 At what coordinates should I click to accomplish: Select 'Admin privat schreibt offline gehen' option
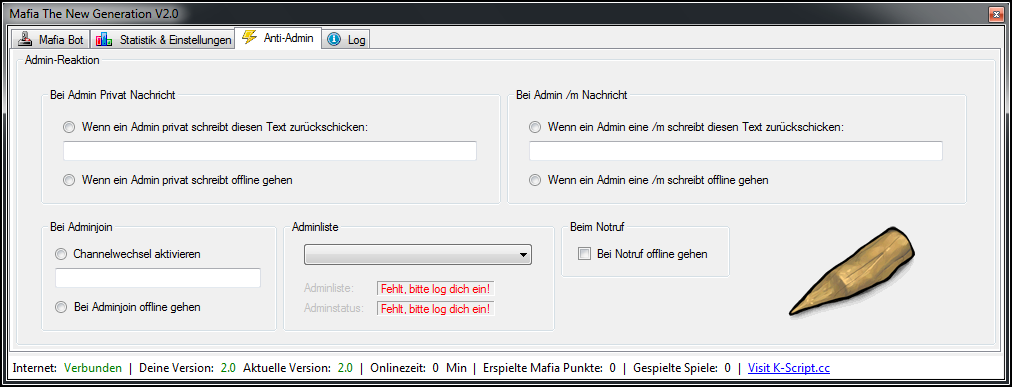68,181
